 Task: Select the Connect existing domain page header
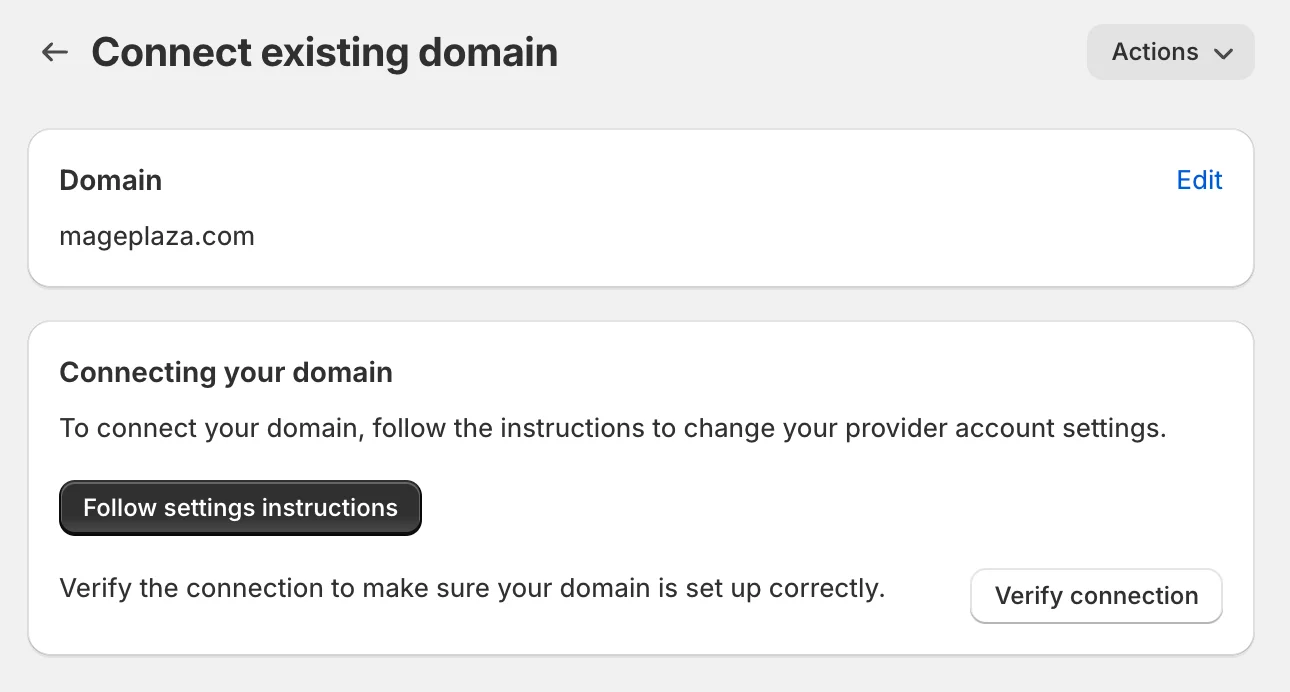pyautogui.click(x=324, y=52)
